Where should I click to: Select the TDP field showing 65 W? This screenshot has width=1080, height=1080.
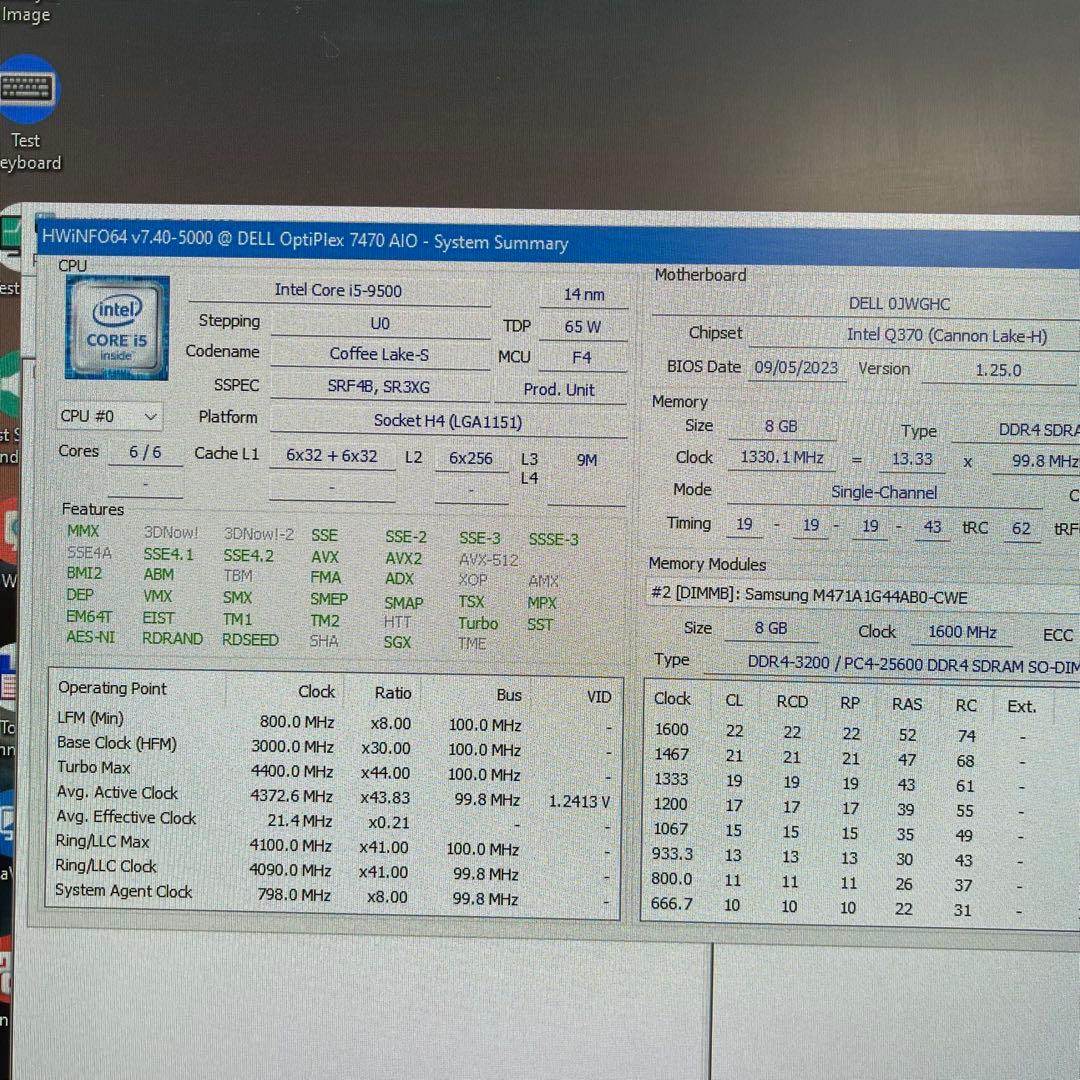click(582, 326)
